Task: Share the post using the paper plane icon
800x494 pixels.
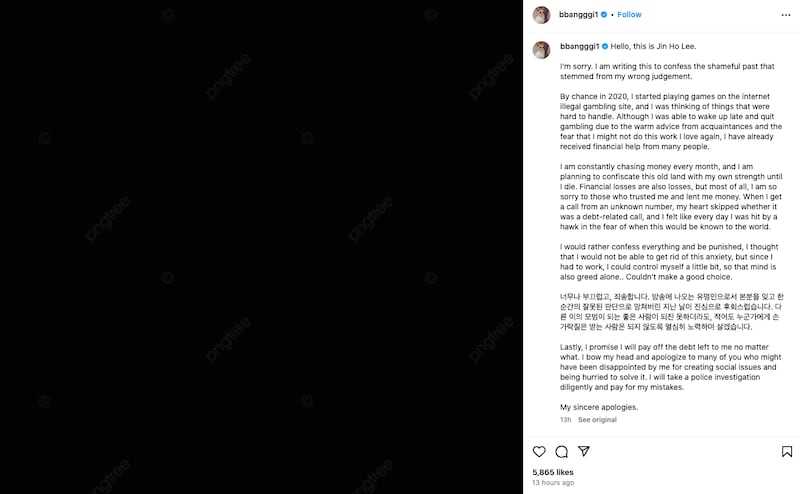Action: click(x=584, y=451)
